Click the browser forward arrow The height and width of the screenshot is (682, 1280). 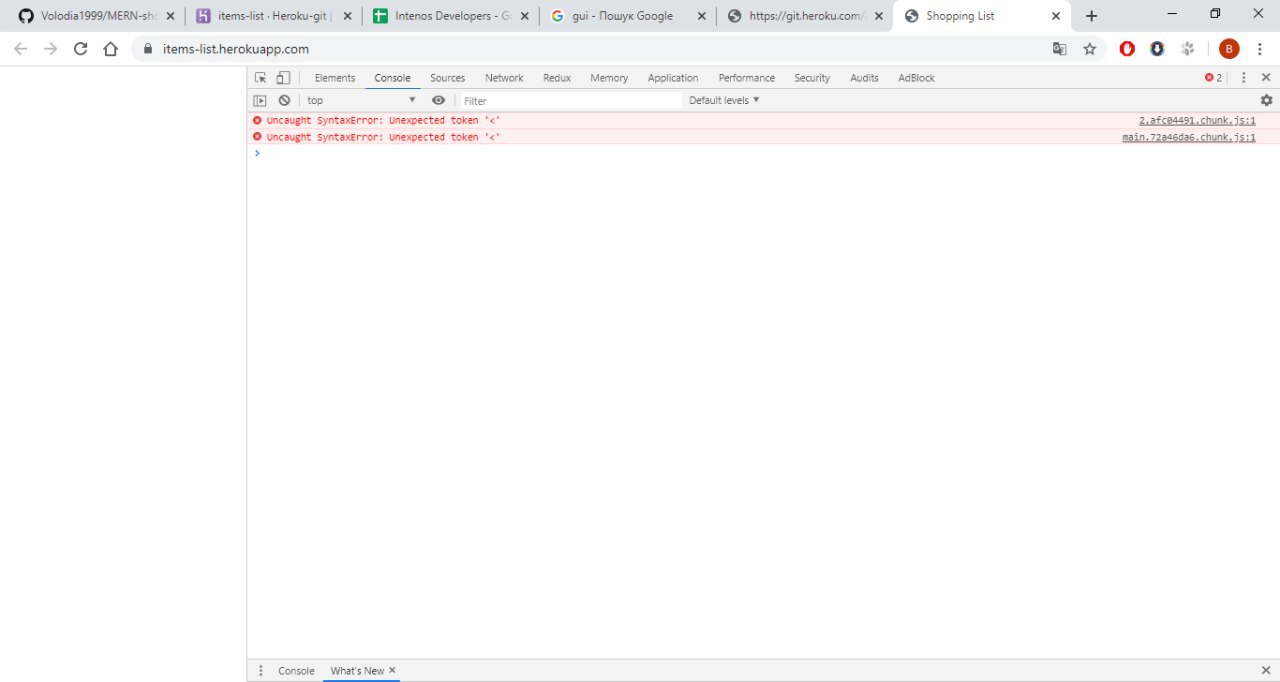click(x=51, y=49)
